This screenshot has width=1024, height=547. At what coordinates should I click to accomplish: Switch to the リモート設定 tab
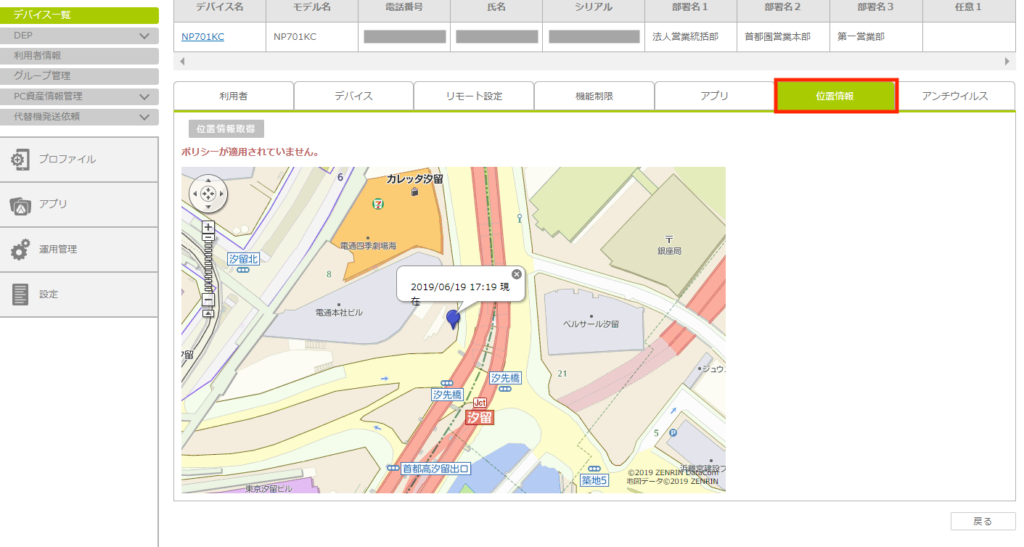(474, 96)
